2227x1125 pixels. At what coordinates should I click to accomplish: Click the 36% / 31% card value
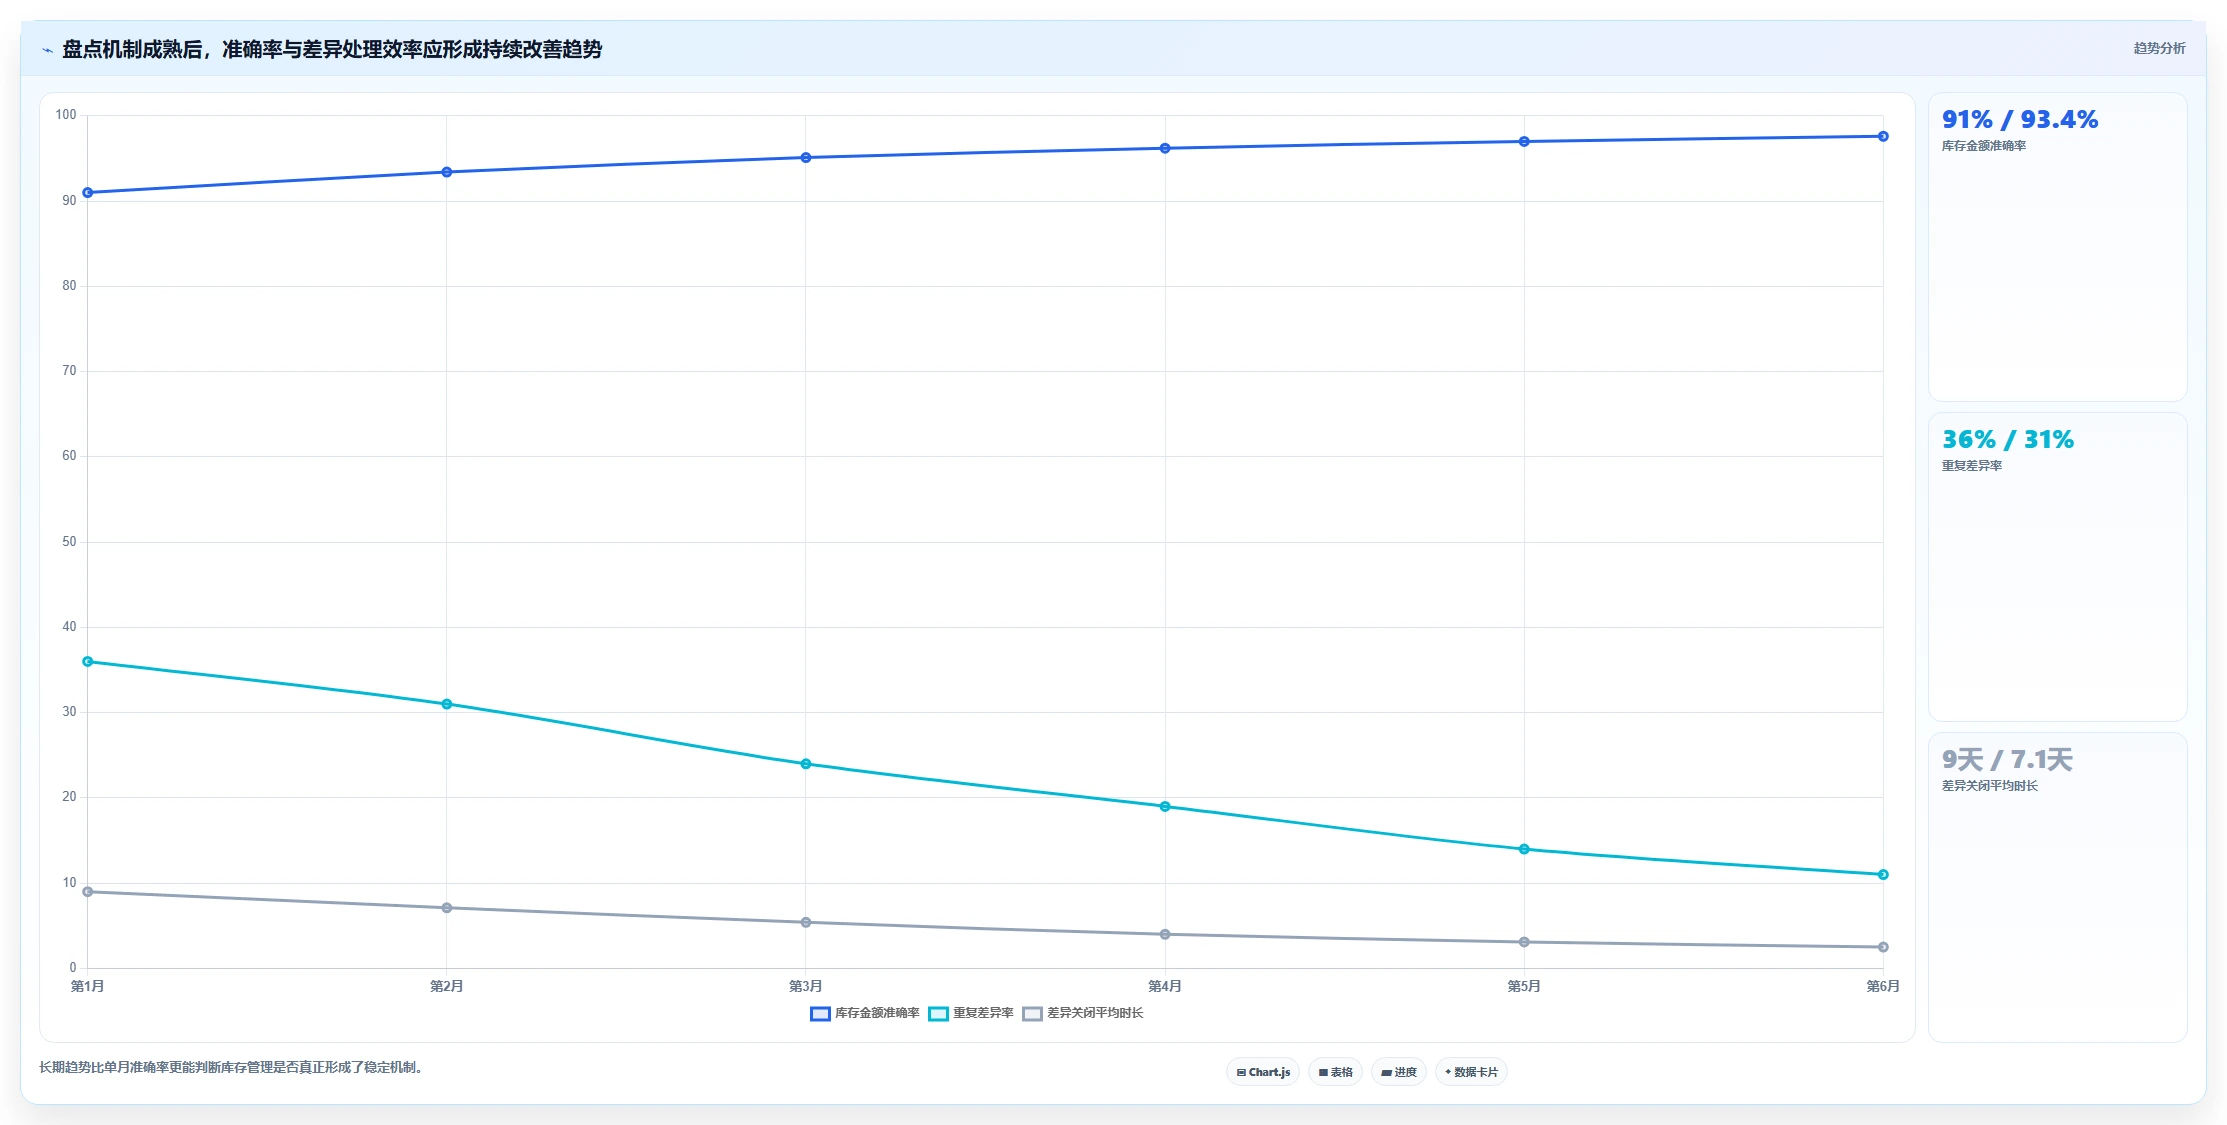2008,440
